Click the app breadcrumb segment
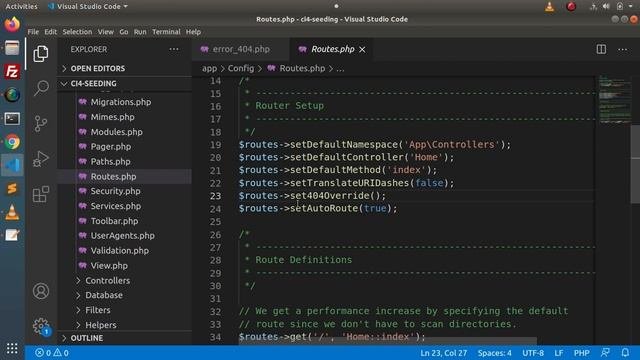The height and width of the screenshot is (360, 640). pyautogui.click(x=209, y=69)
